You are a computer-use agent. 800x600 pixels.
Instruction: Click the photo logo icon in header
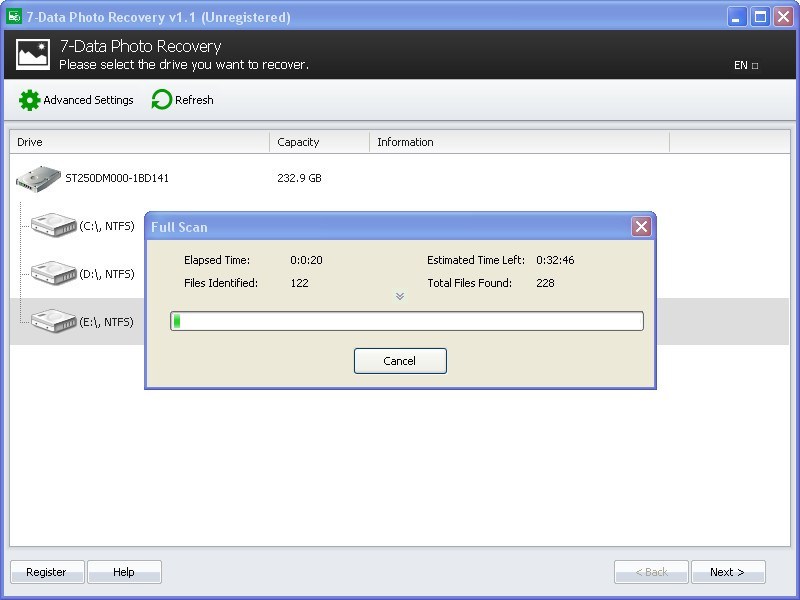(x=33, y=54)
